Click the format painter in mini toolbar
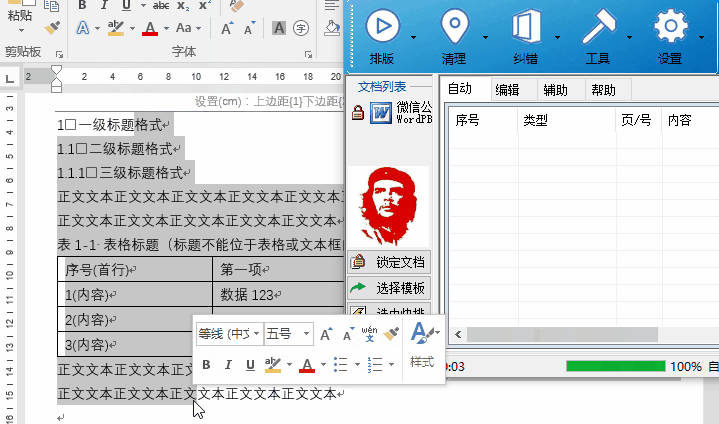 392,334
